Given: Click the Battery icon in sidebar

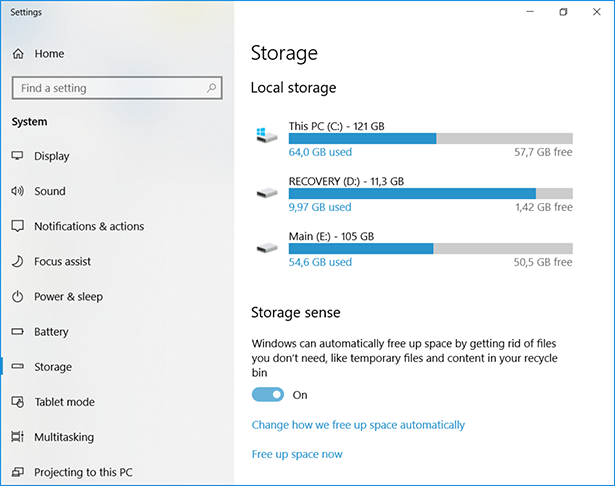Looking at the screenshot, I should pyautogui.click(x=17, y=332).
